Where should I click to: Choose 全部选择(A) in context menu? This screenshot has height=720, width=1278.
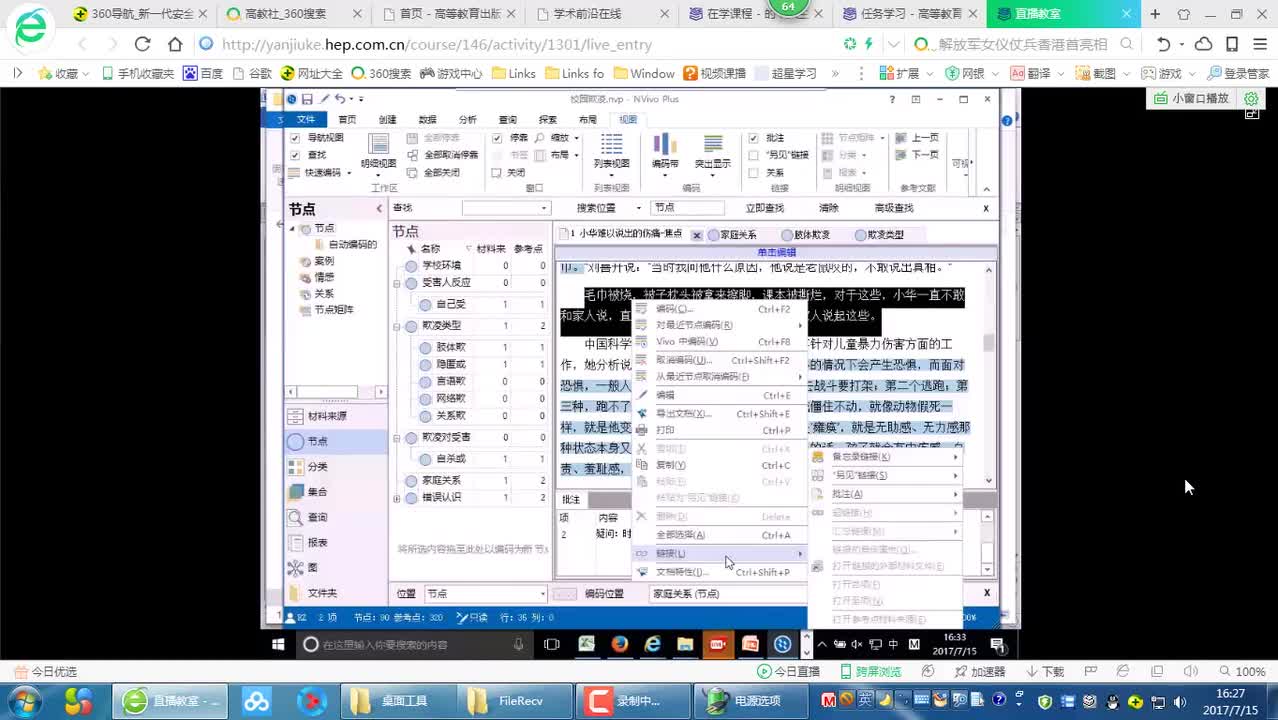point(718,535)
